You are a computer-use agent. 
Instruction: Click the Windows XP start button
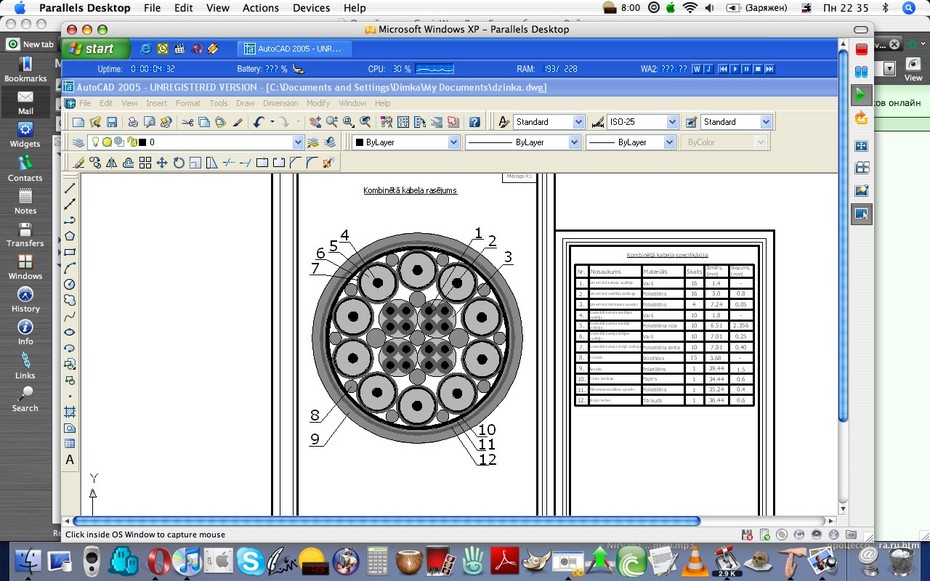[x=97, y=49]
